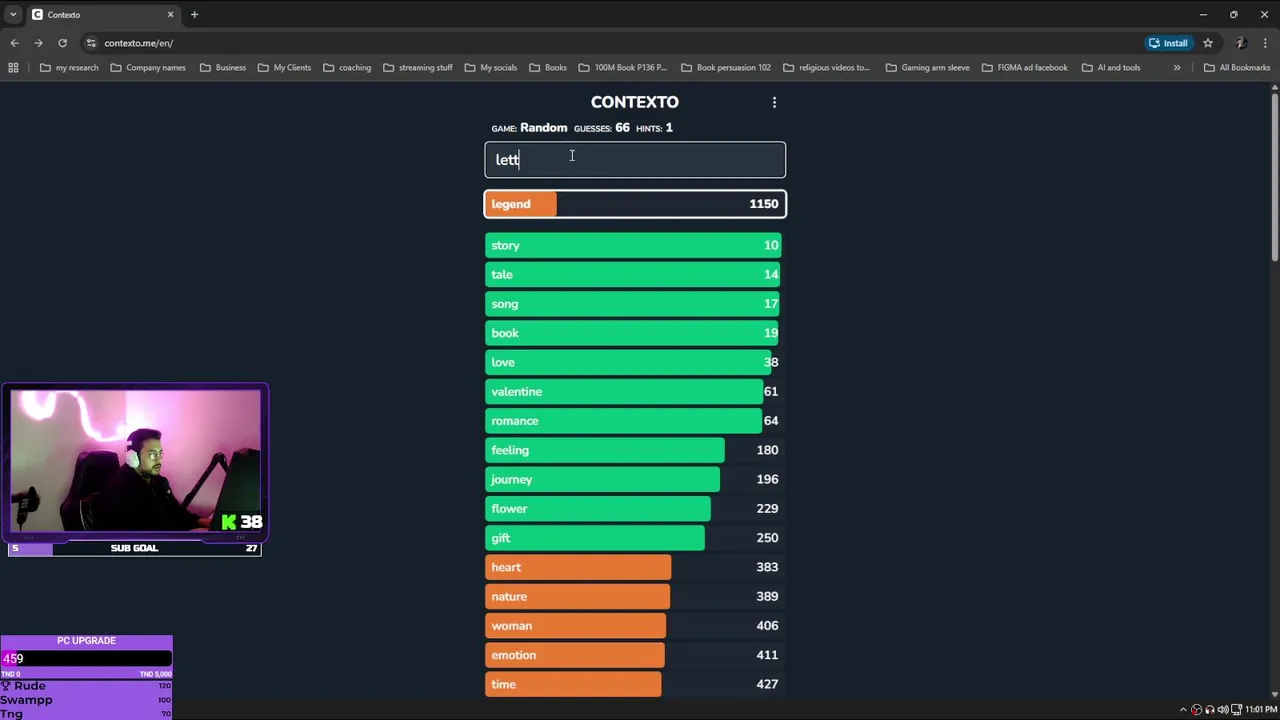Show hidden system tray icons chevron

pos(1183,709)
